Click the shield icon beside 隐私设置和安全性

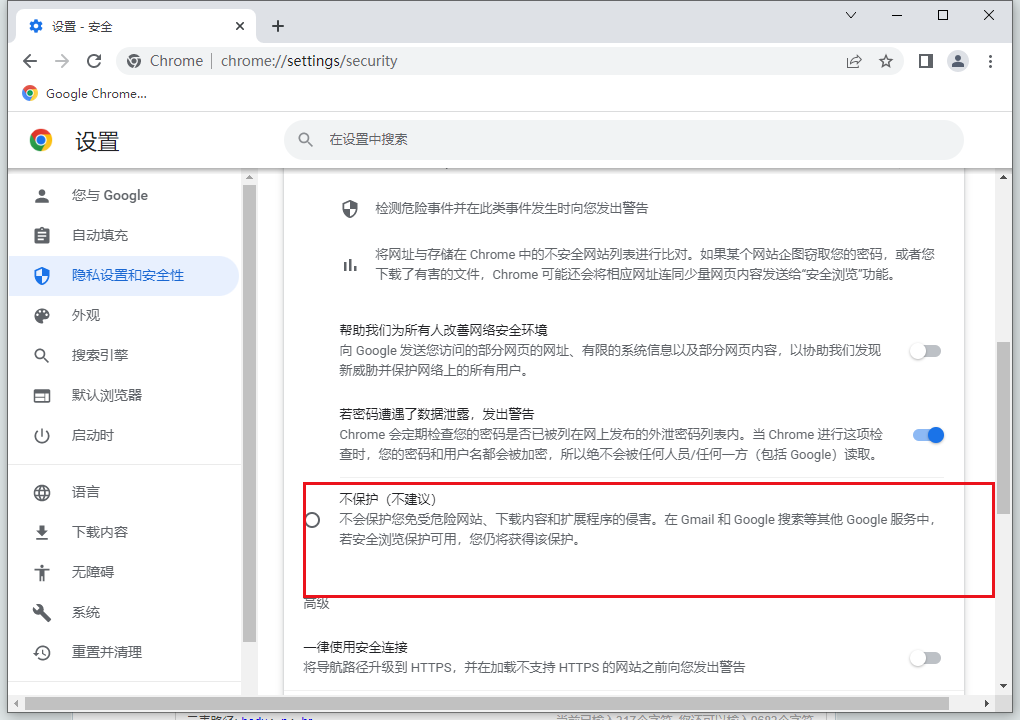coord(42,276)
